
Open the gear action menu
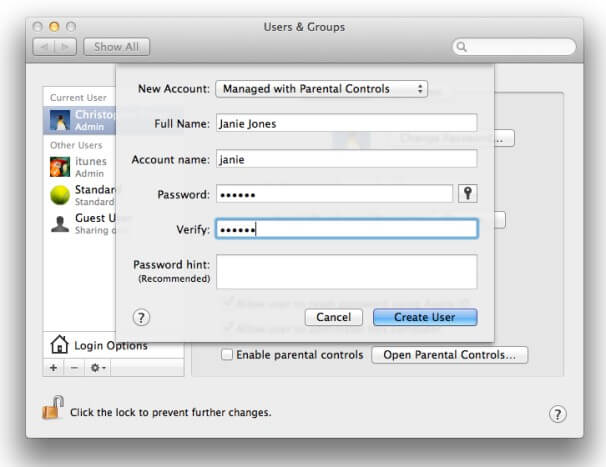98,368
